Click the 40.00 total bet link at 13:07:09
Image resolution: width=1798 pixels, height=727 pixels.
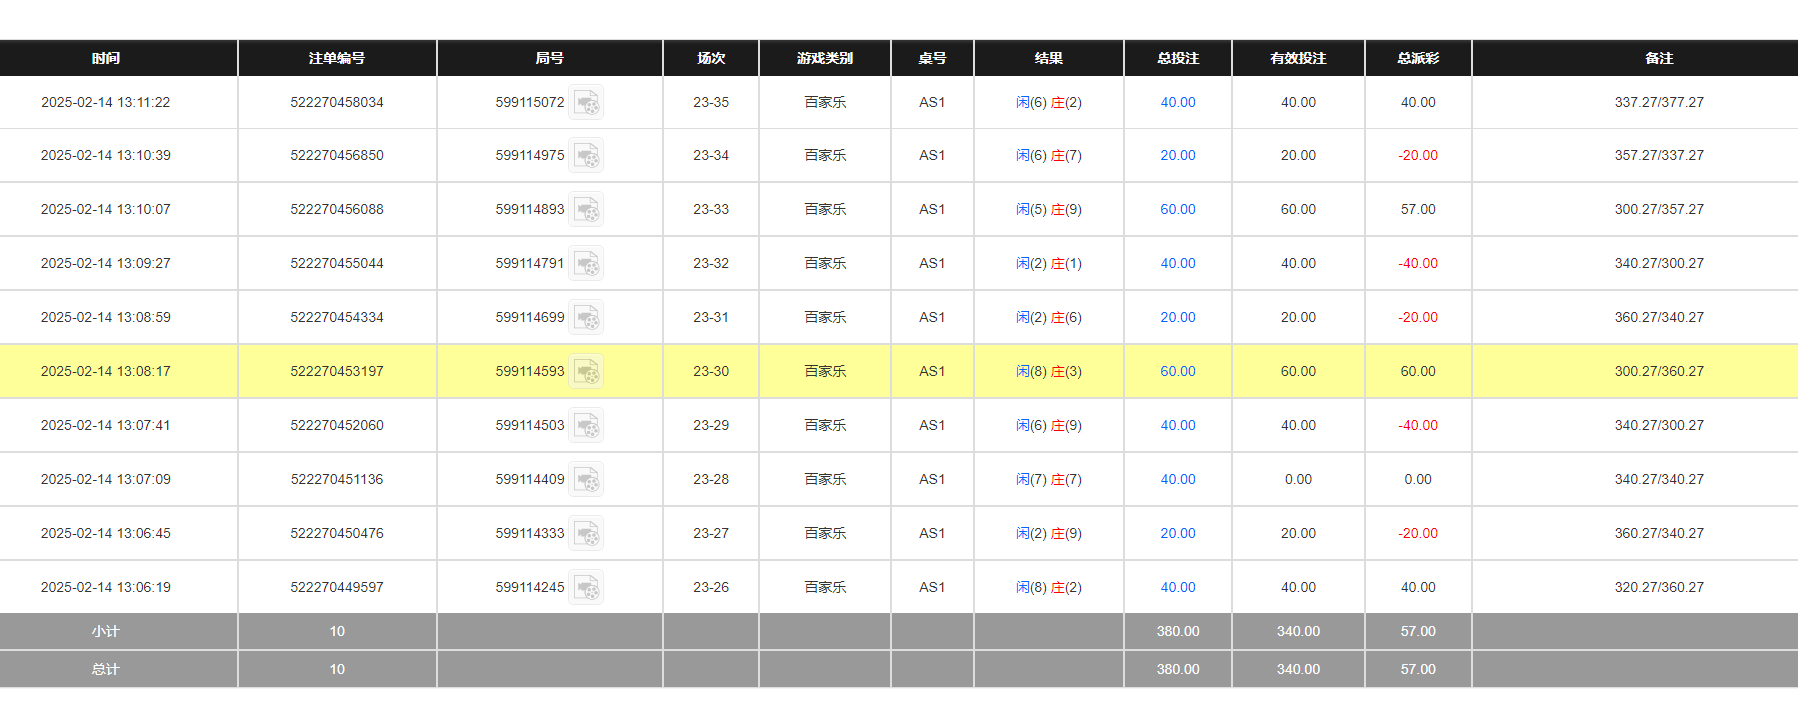(x=1177, y=479)
